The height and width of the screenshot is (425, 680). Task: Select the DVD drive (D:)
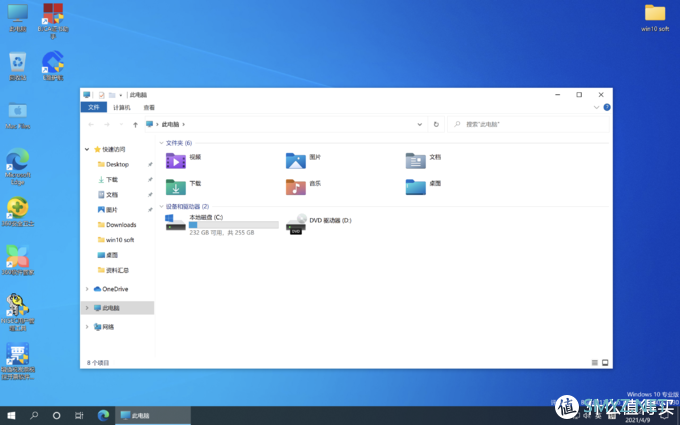point(319,224)
